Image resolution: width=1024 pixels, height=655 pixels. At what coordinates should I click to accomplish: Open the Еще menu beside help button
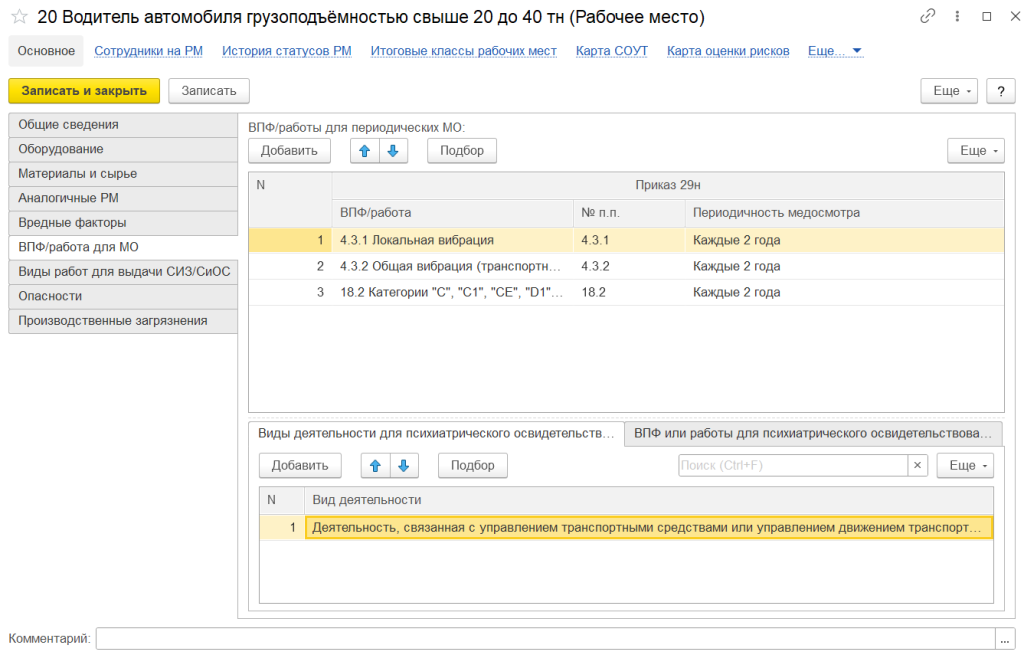(x=948, y=91)
